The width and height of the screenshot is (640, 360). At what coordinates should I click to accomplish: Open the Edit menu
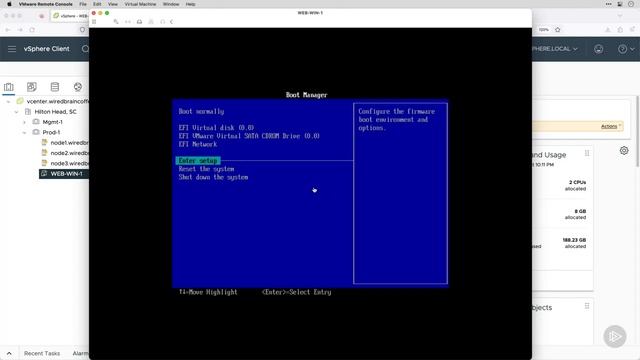97,4
